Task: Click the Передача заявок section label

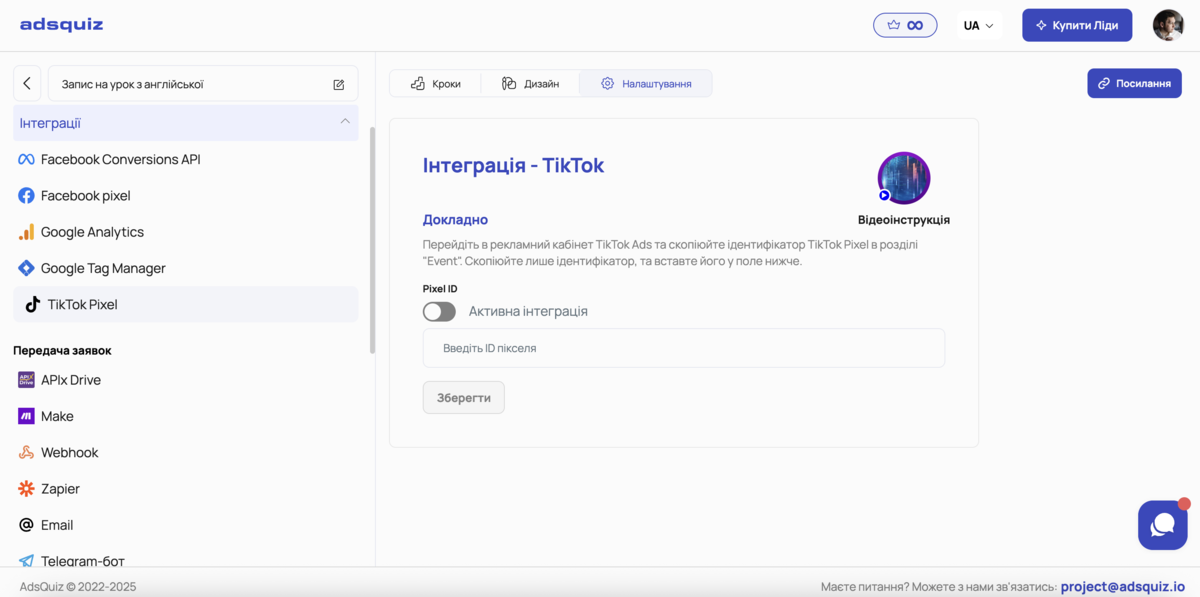Action: (62, 351)
